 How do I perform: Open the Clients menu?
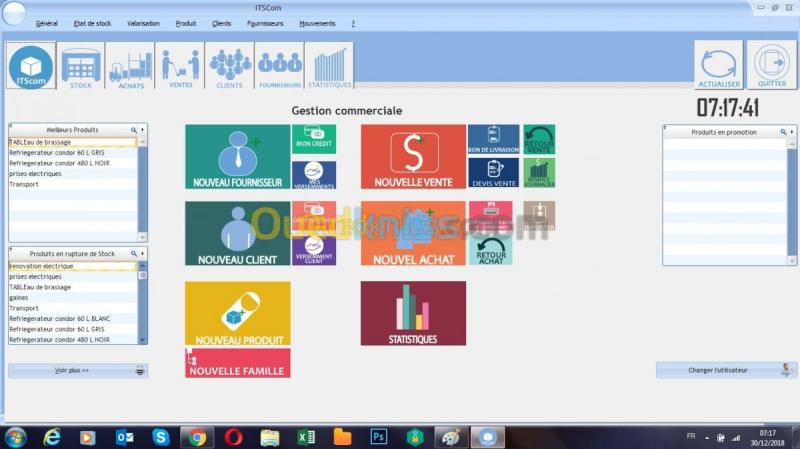(221, 23)
